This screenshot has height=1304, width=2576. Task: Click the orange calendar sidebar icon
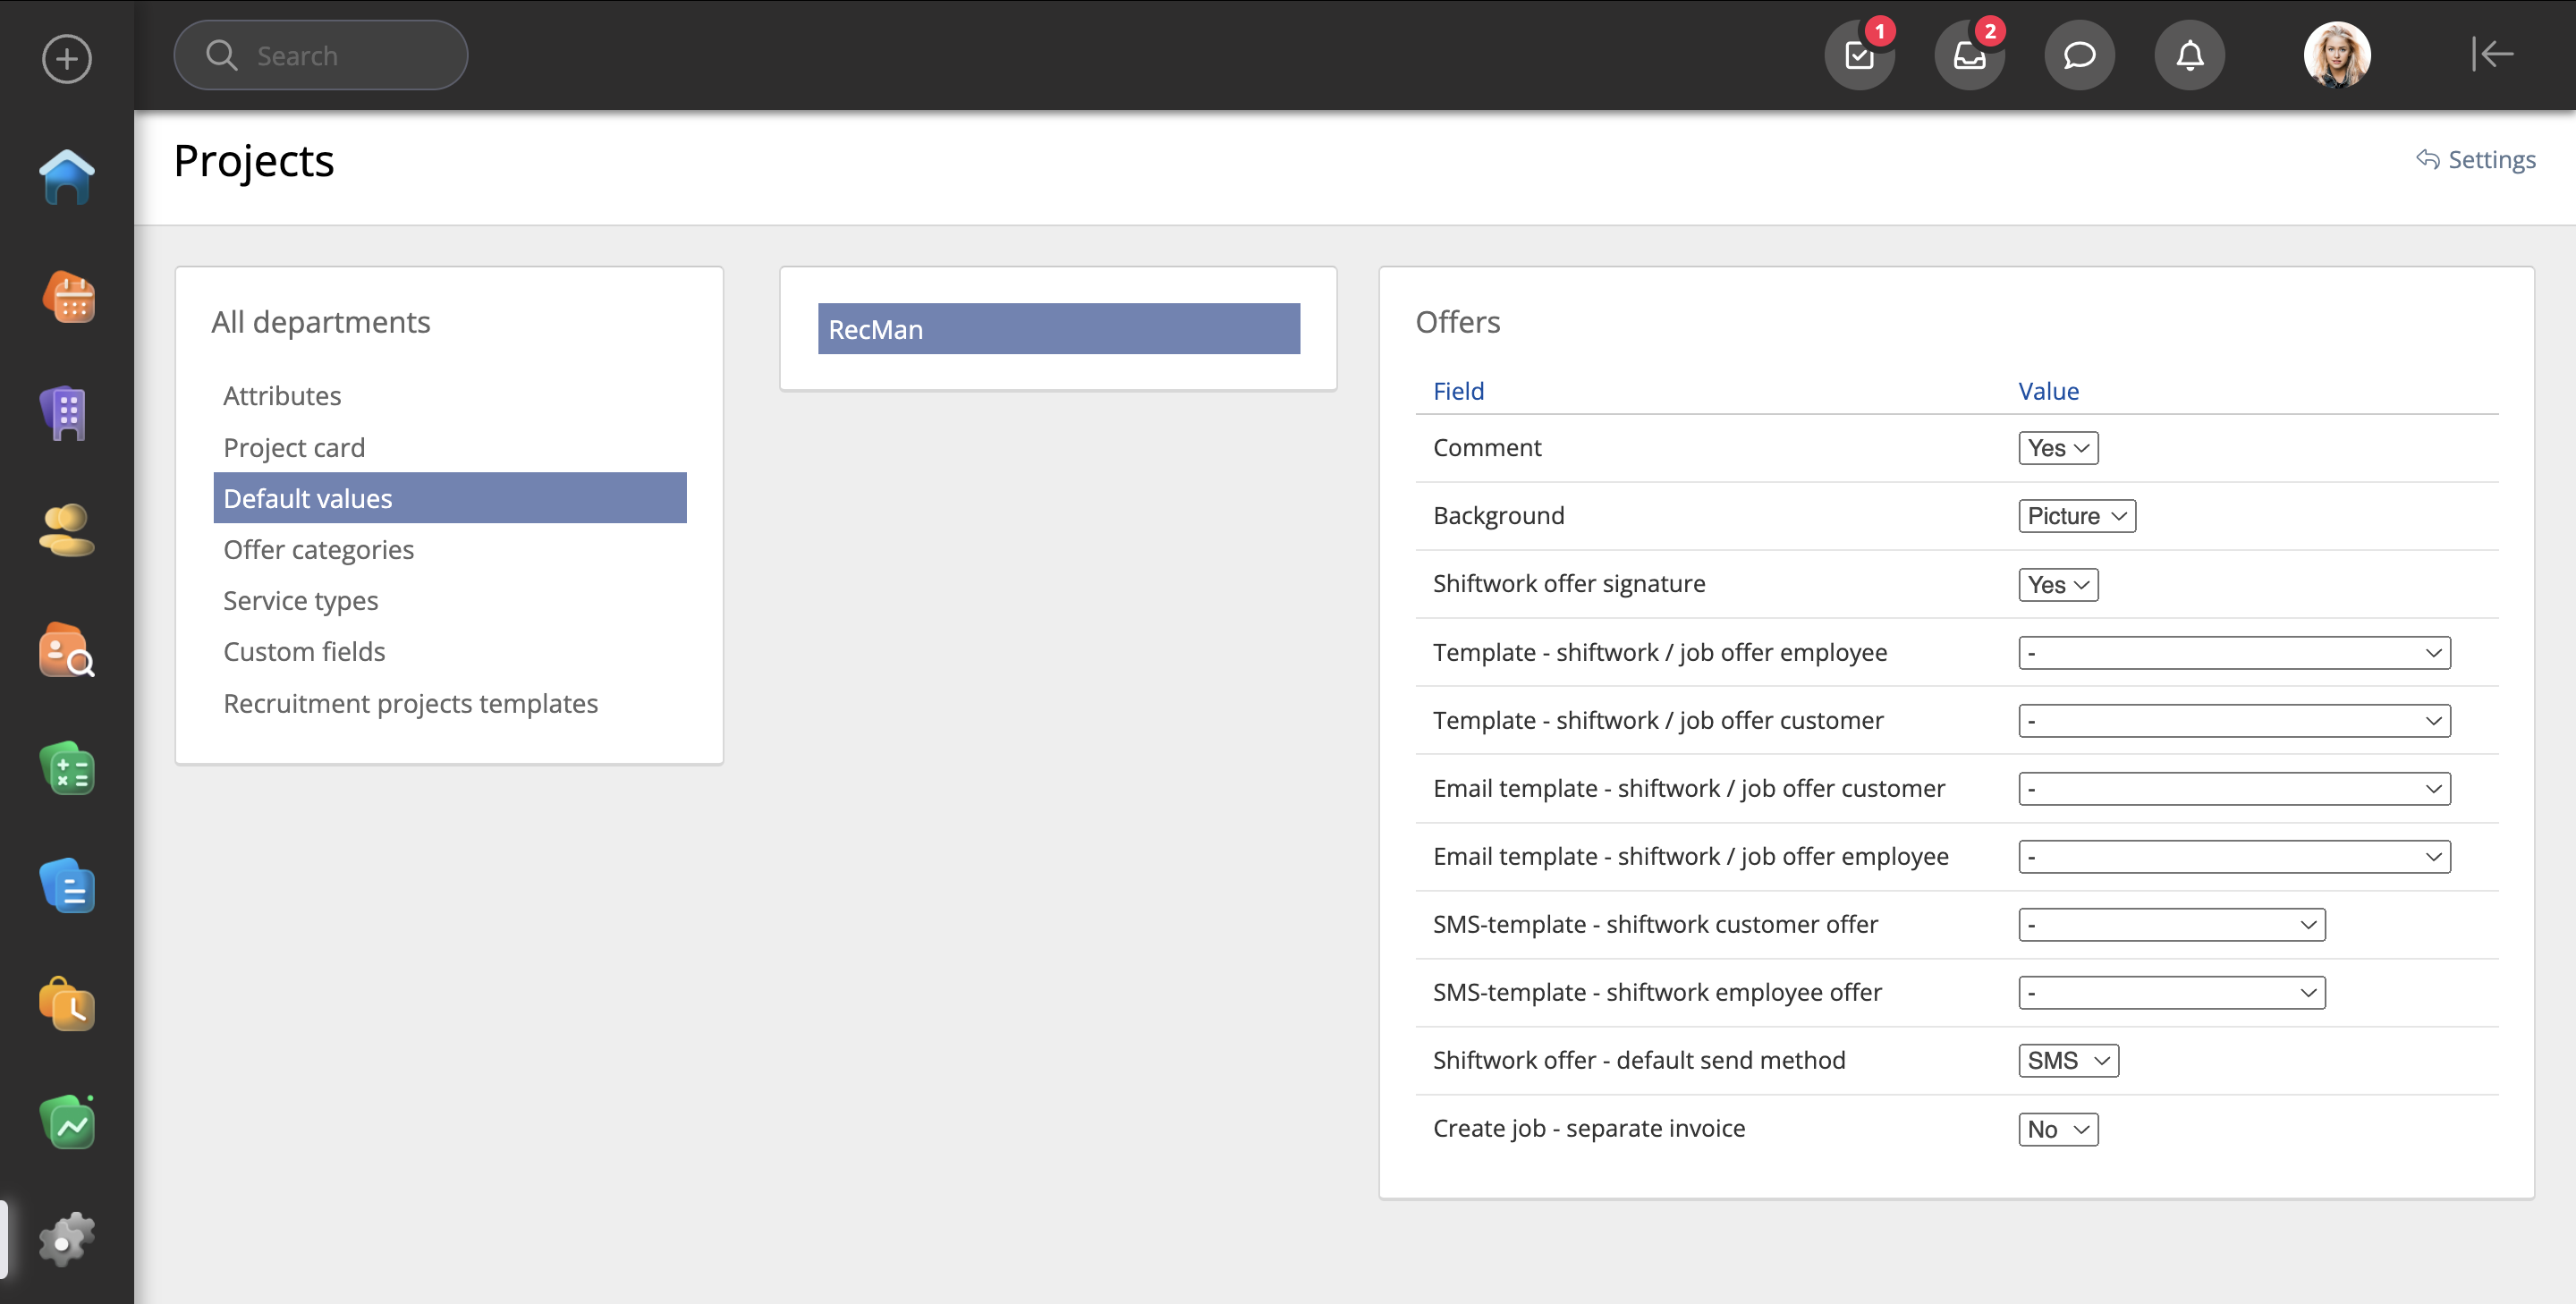point(67,297)
